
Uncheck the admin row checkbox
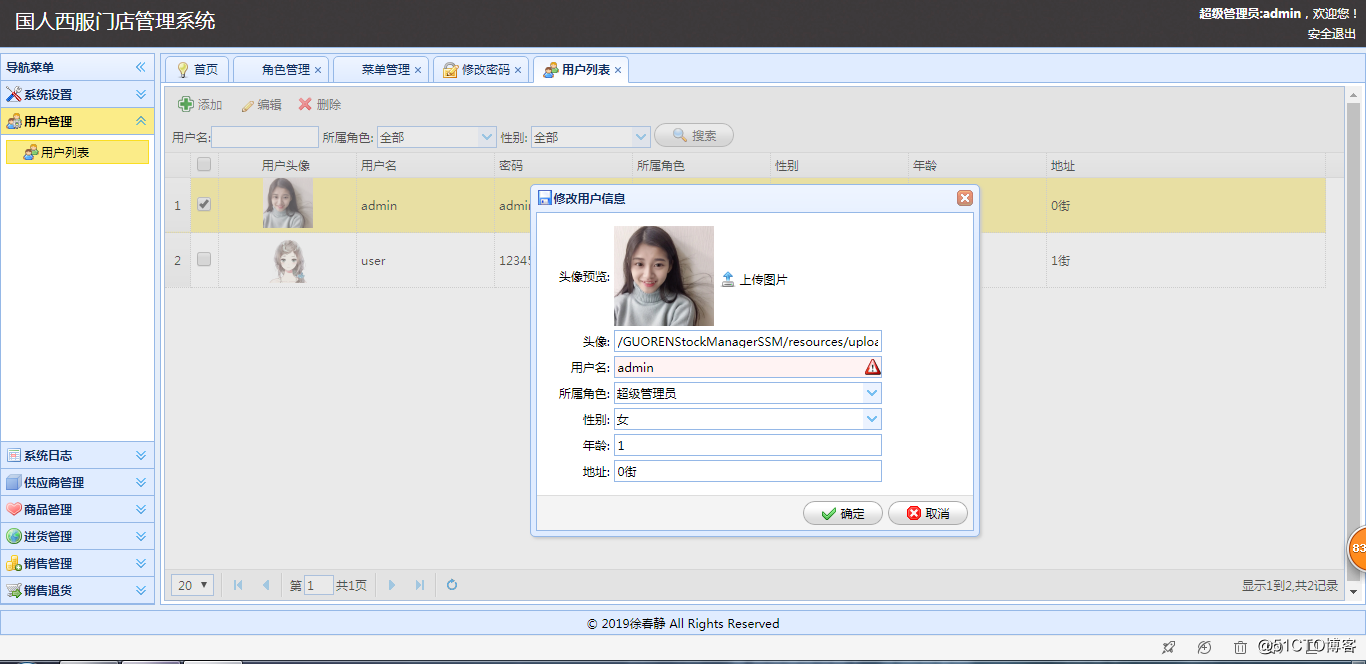(x=204, y=204)
